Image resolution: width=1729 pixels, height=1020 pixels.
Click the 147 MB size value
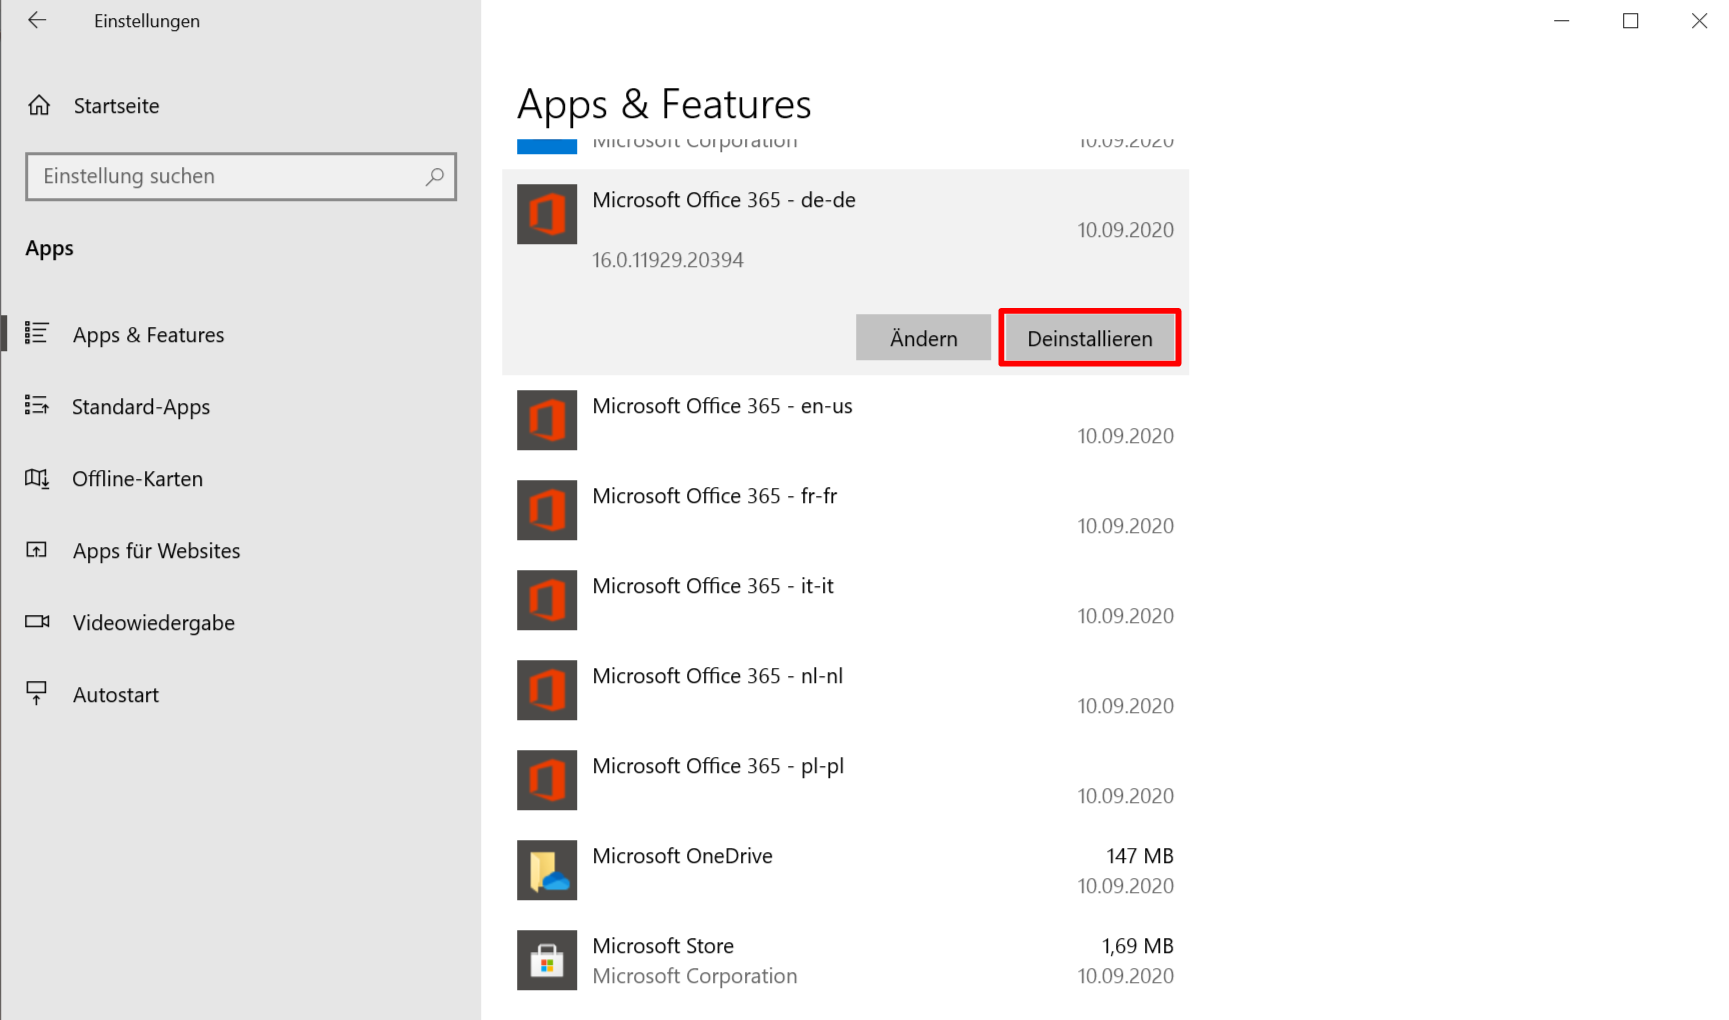click(1140, 856)
